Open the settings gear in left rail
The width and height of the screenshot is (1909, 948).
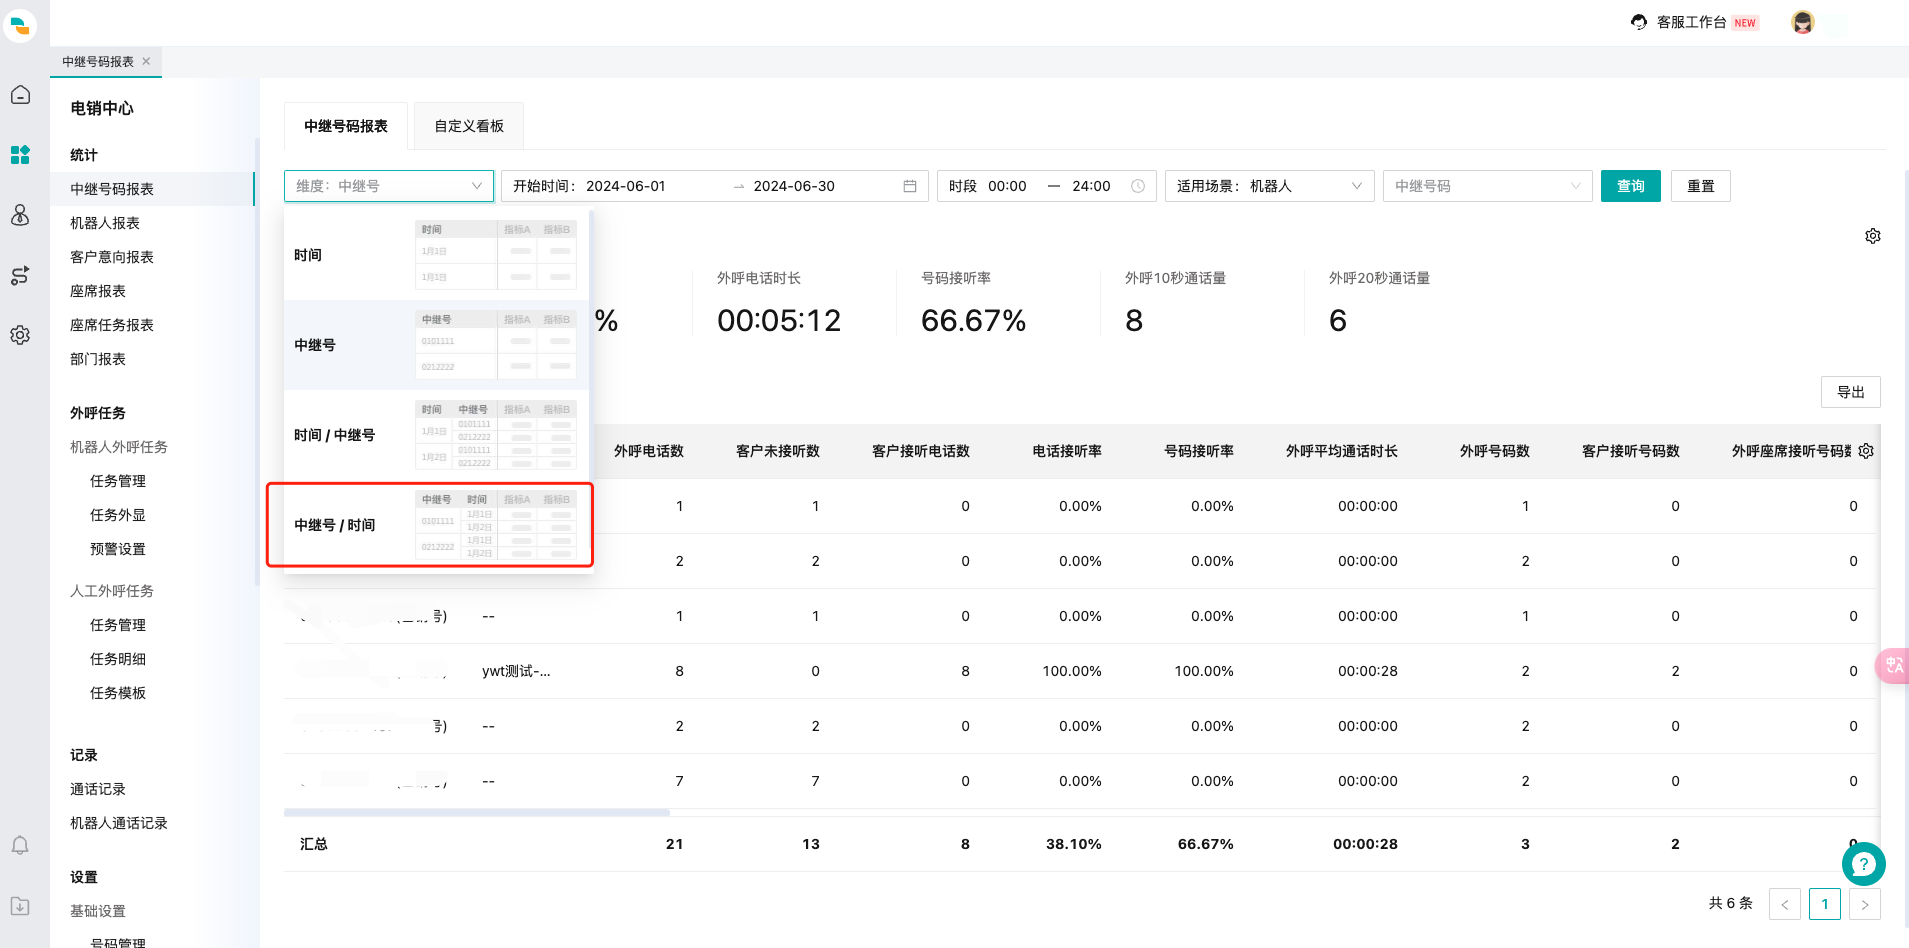[x=20, y=335]
